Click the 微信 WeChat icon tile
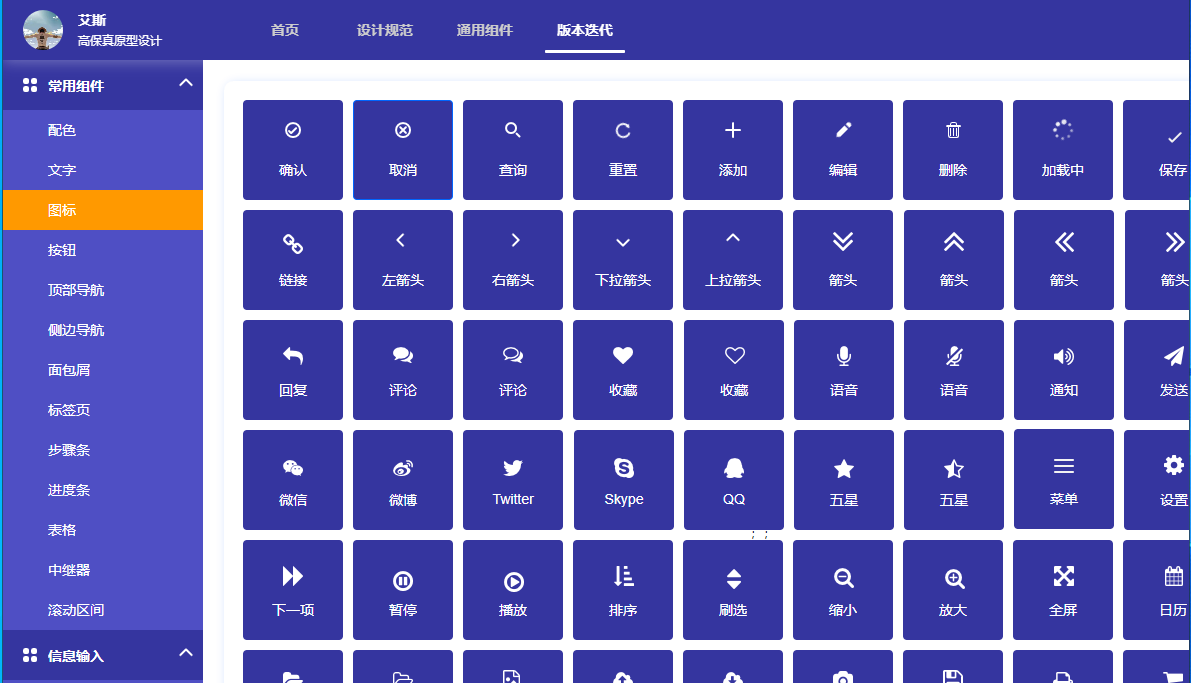 (292, 480)
